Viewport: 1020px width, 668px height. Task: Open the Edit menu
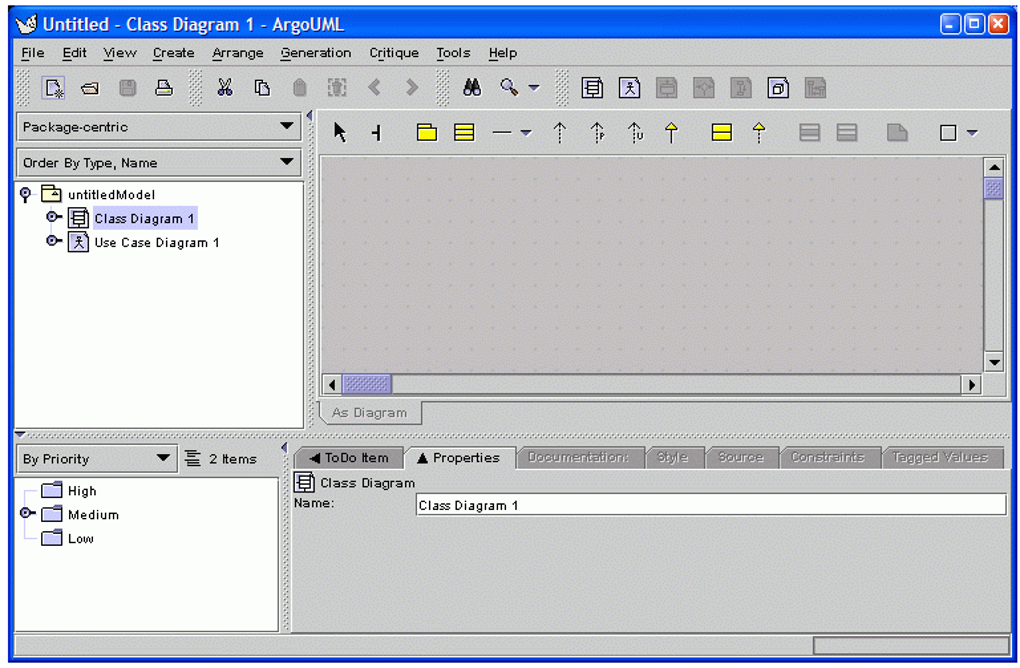coord(74,53)
